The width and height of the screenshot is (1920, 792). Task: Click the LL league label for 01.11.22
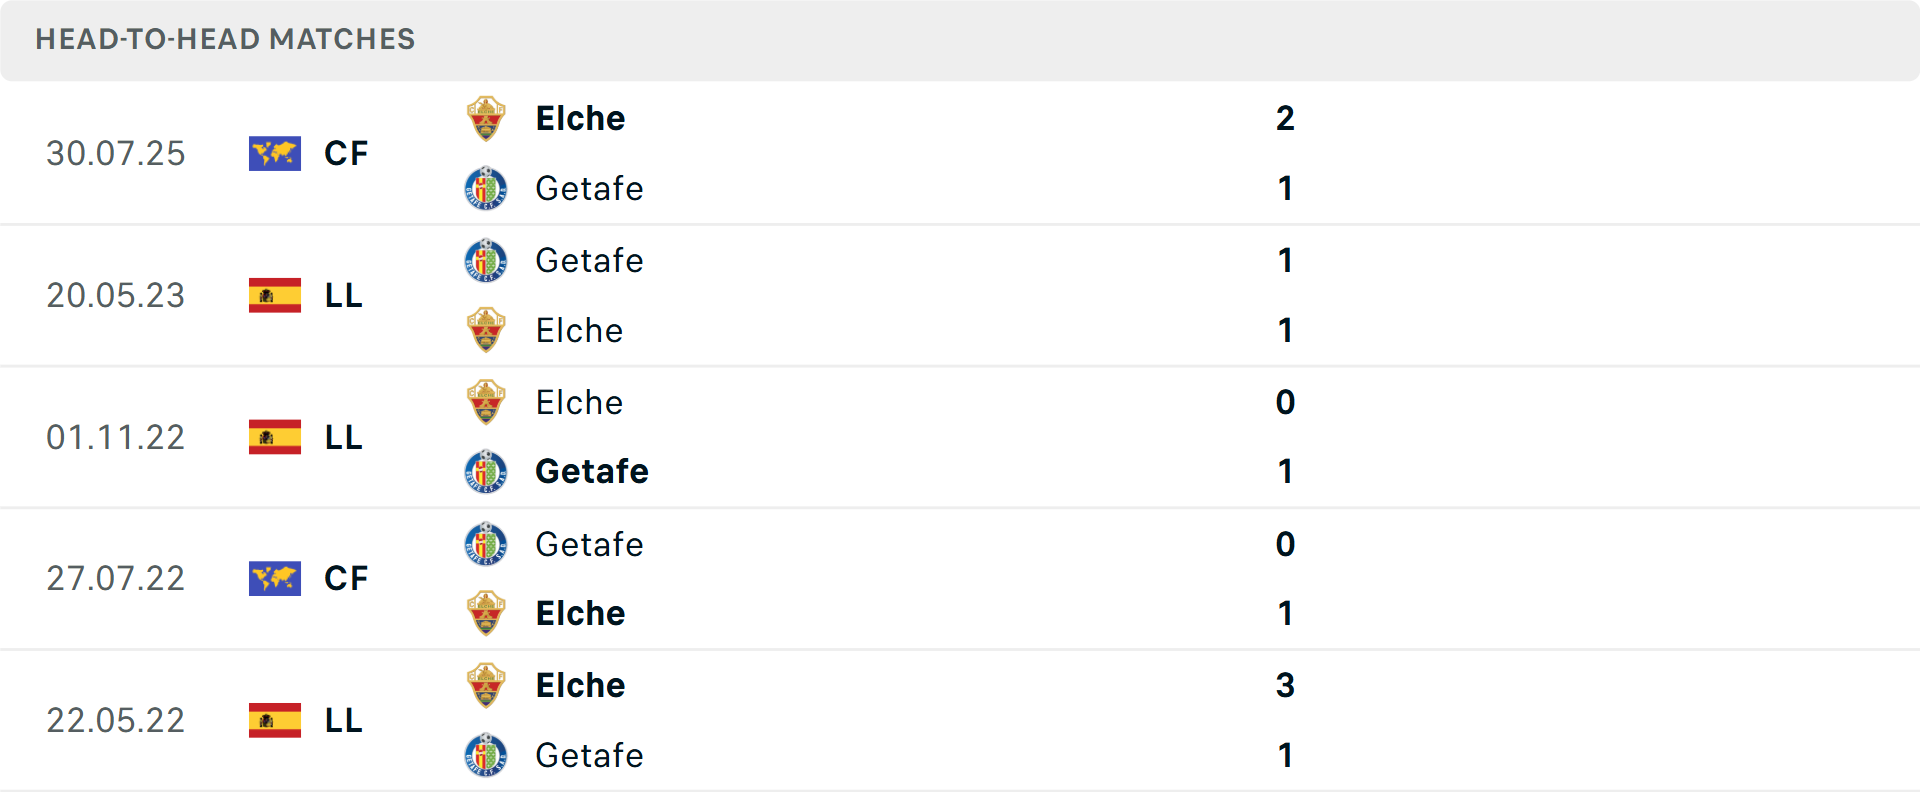[344, 438]
